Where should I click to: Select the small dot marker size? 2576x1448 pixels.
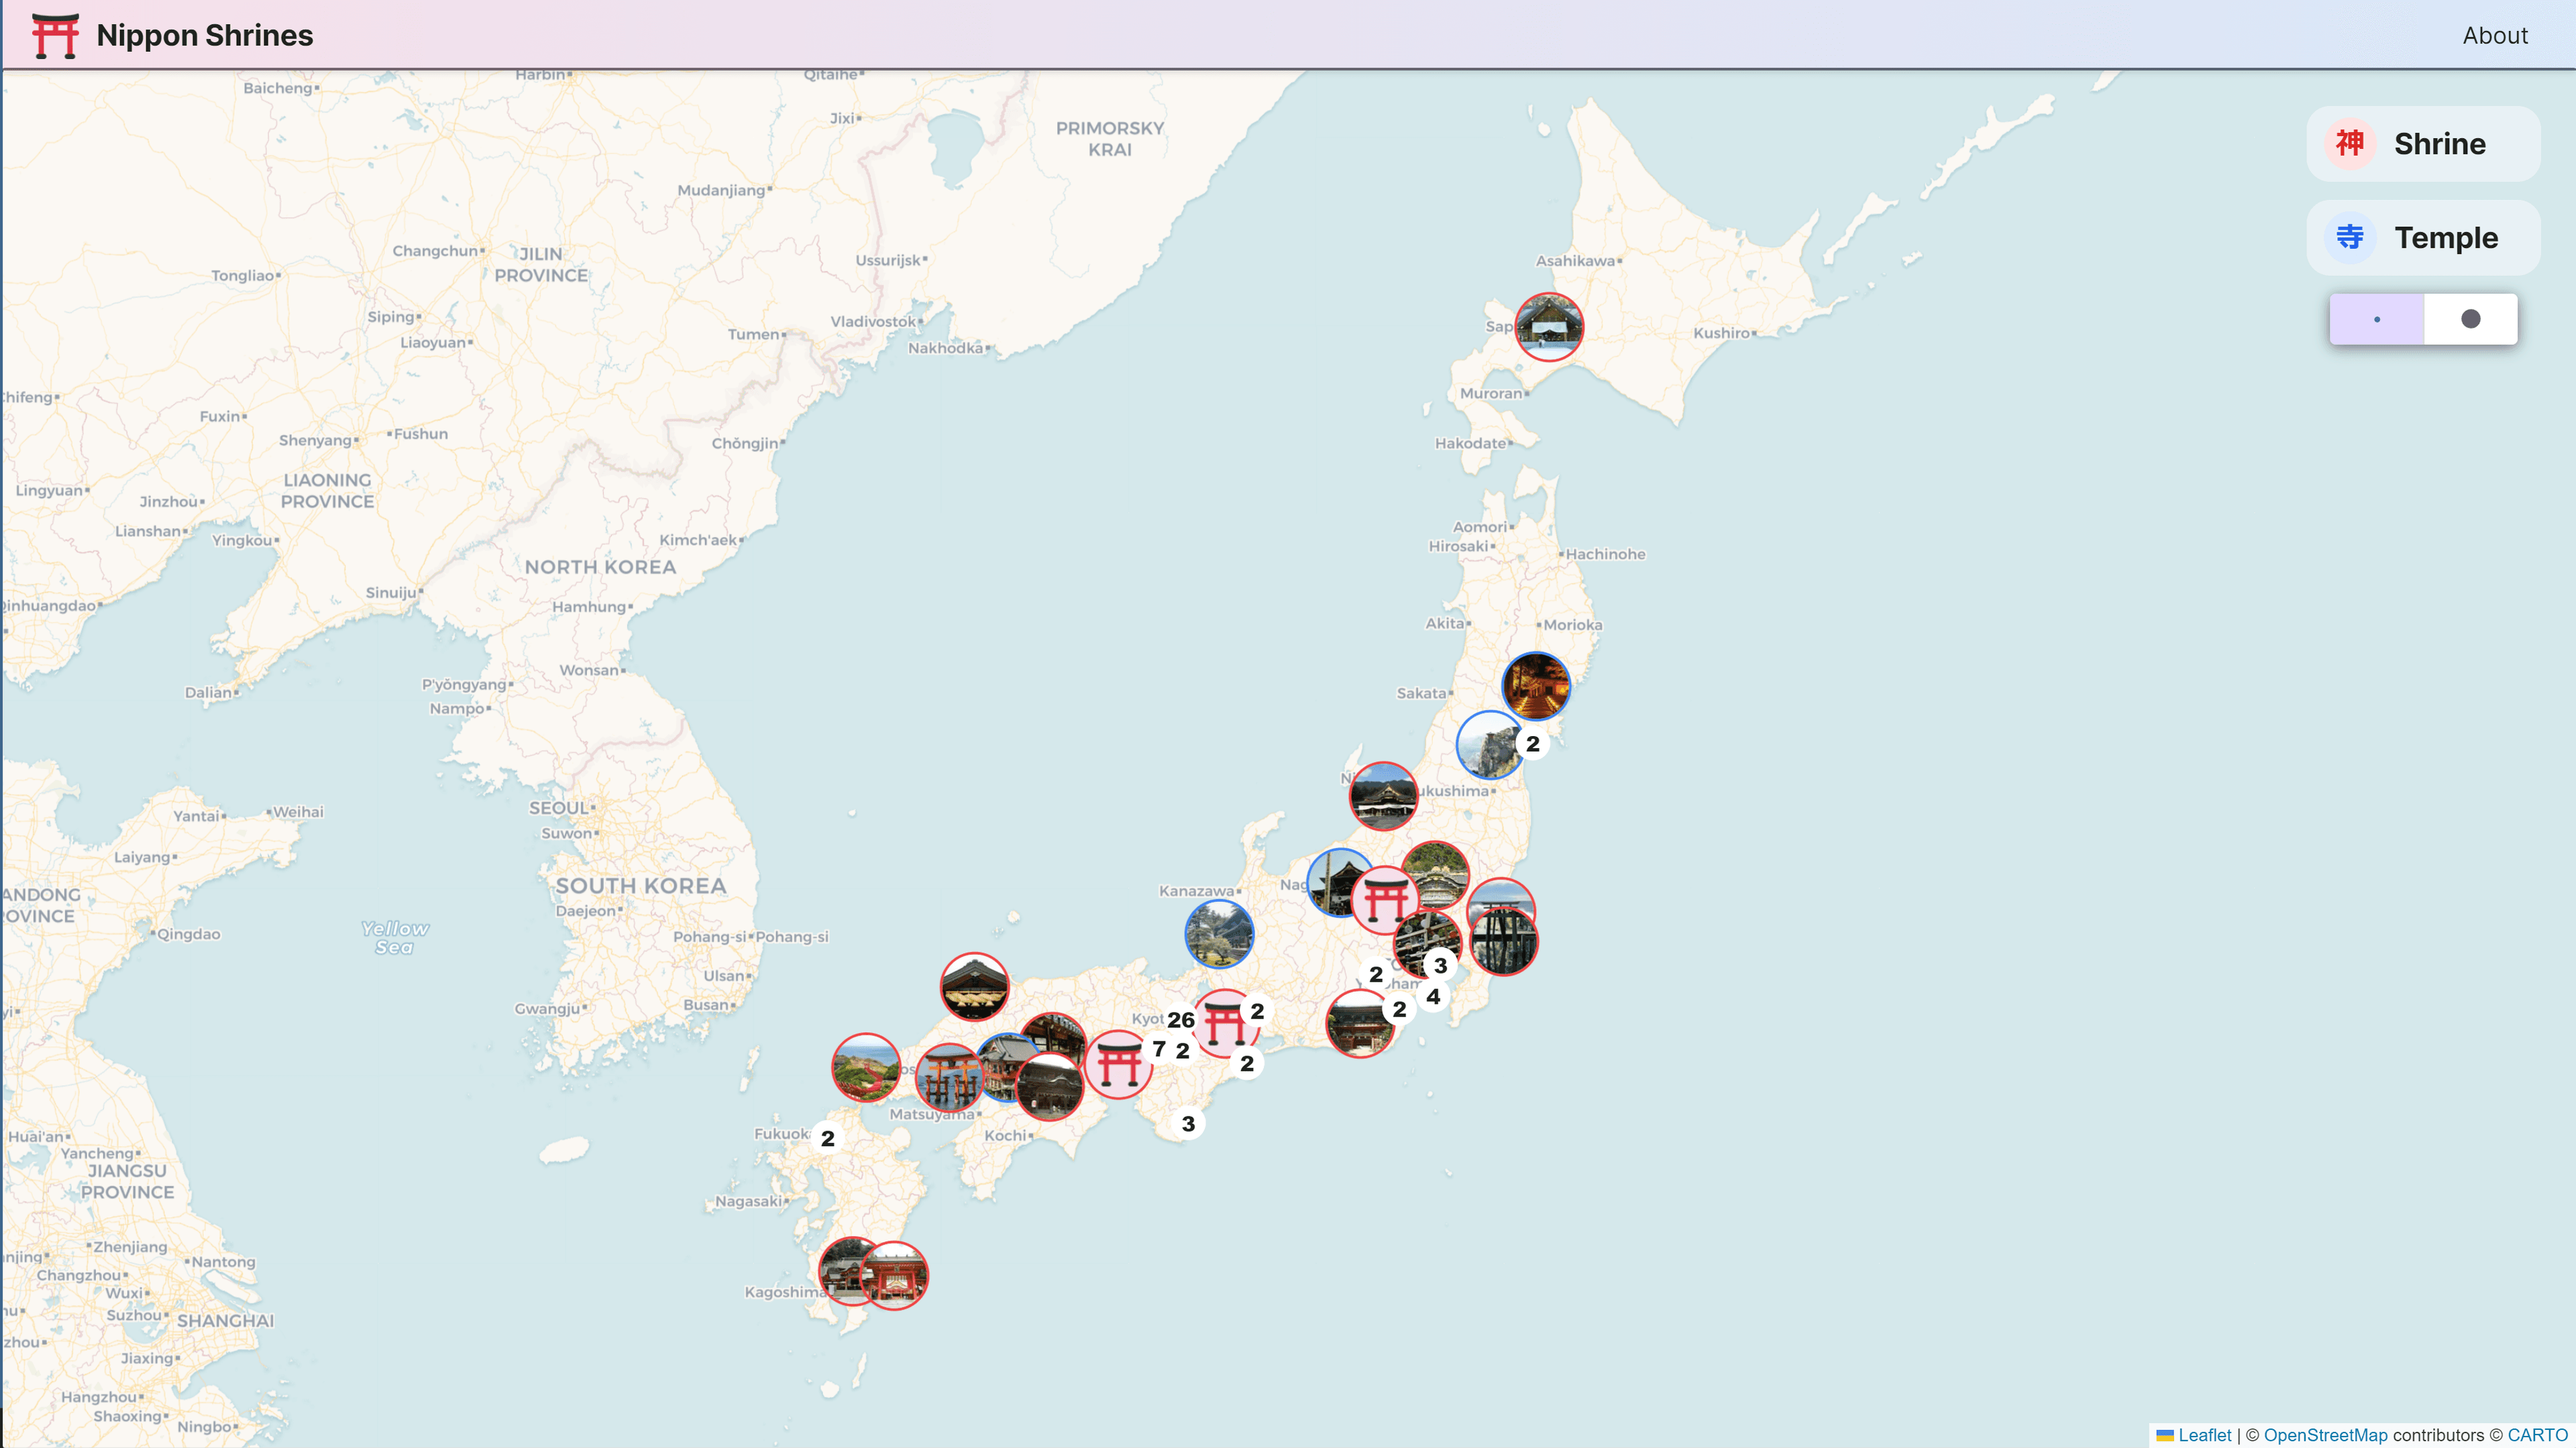(x=2376, y=319)
